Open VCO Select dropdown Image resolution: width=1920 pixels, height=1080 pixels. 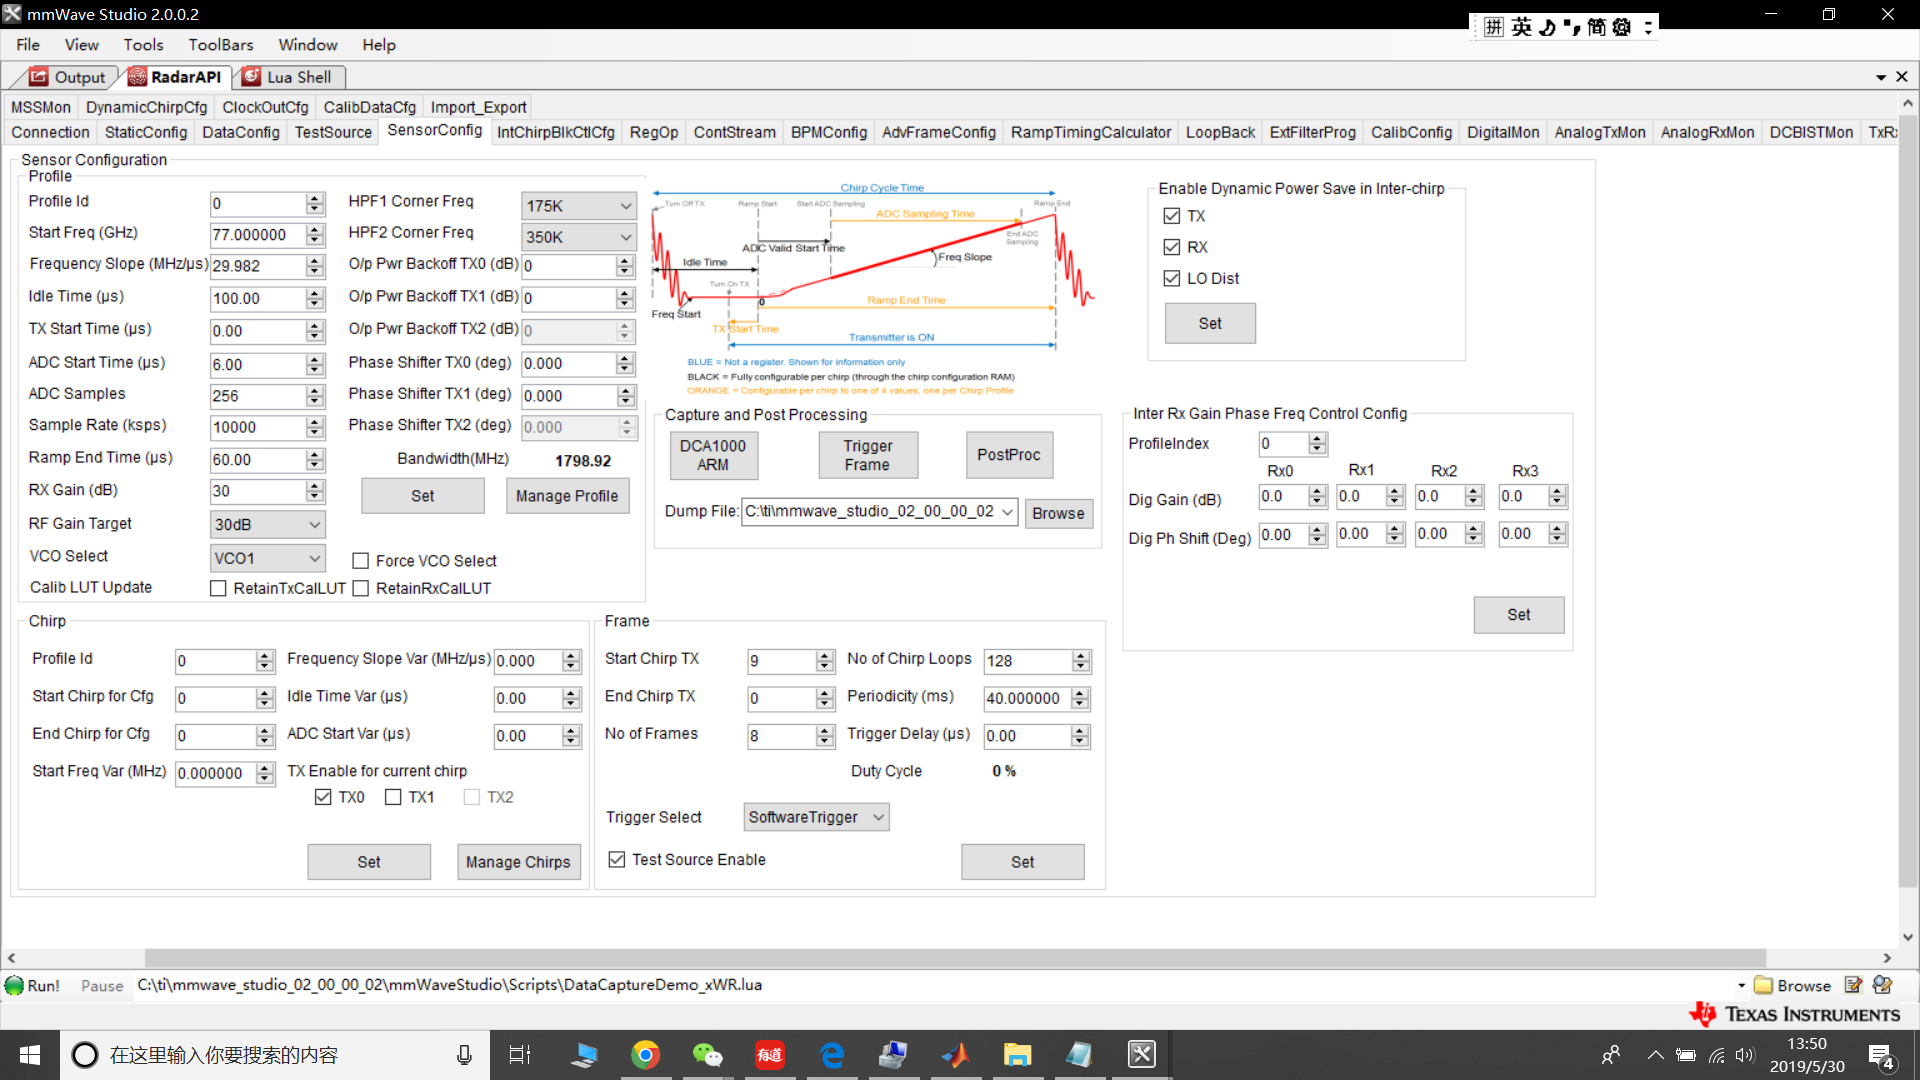point(268,558)
